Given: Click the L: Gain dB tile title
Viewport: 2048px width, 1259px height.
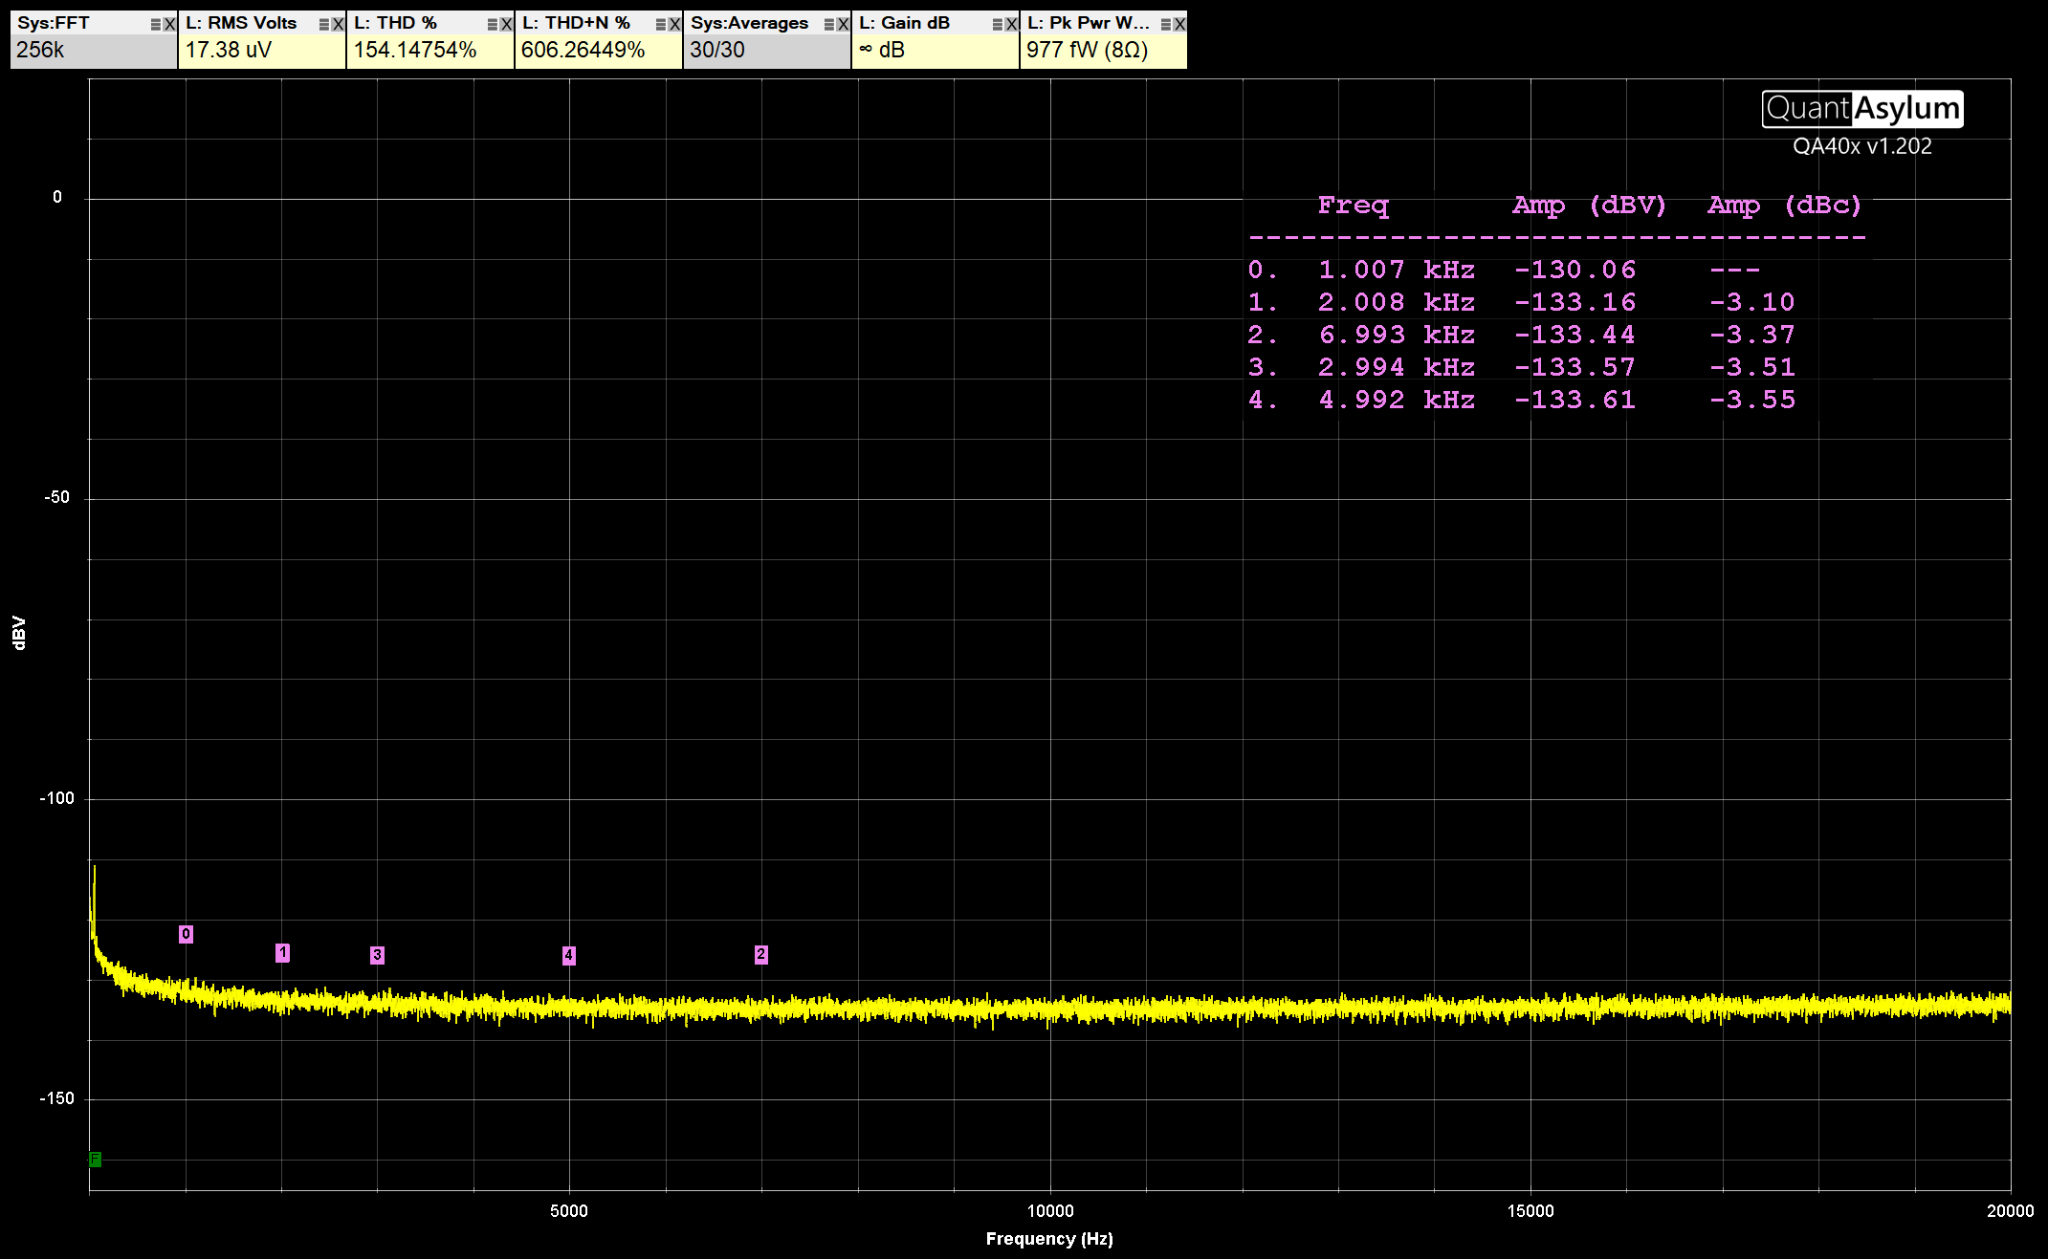Looking at the screenshot, I should 904,23.
